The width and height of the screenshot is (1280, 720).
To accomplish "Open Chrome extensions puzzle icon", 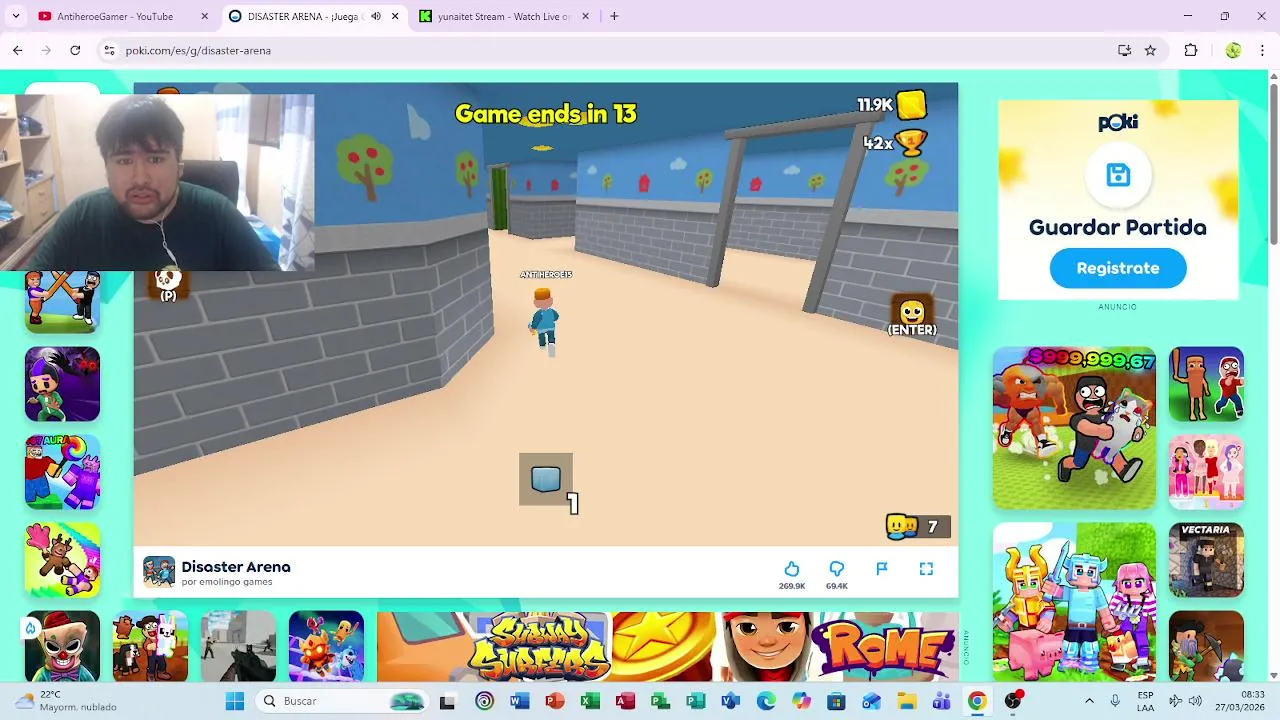I will tap(1190, 50).
